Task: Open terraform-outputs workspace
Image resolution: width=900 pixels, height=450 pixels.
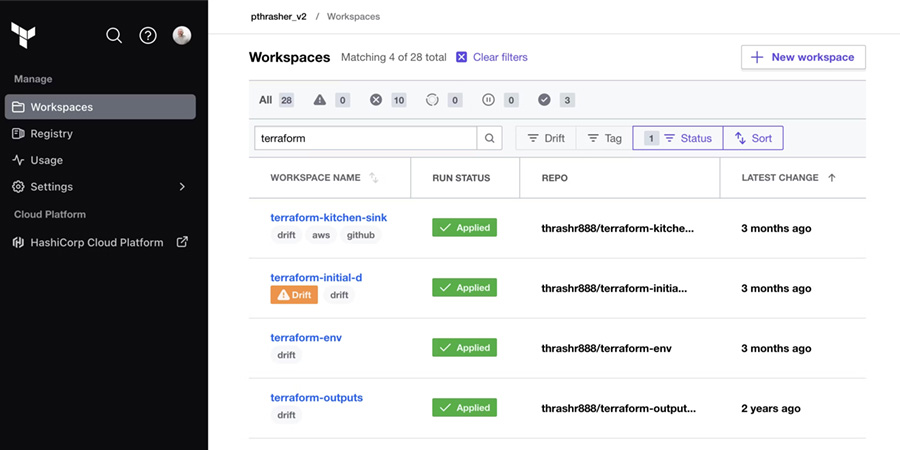Action: (x=316, y=398)
